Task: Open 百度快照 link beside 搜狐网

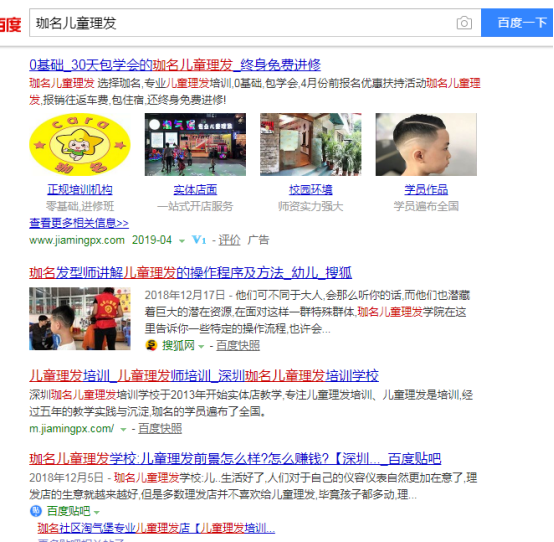Action: point(238,346)
